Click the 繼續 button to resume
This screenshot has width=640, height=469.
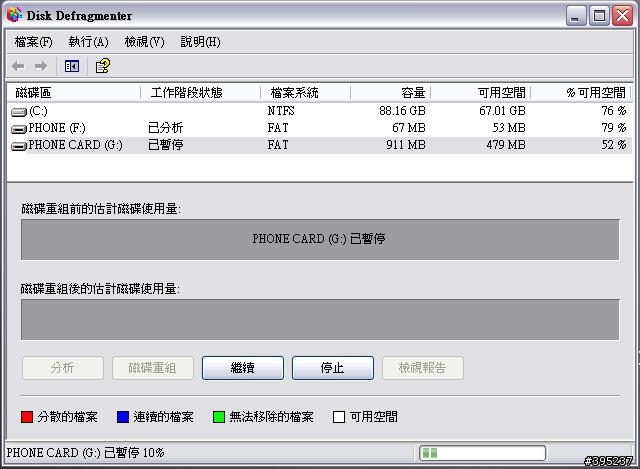tap(243, 368)
